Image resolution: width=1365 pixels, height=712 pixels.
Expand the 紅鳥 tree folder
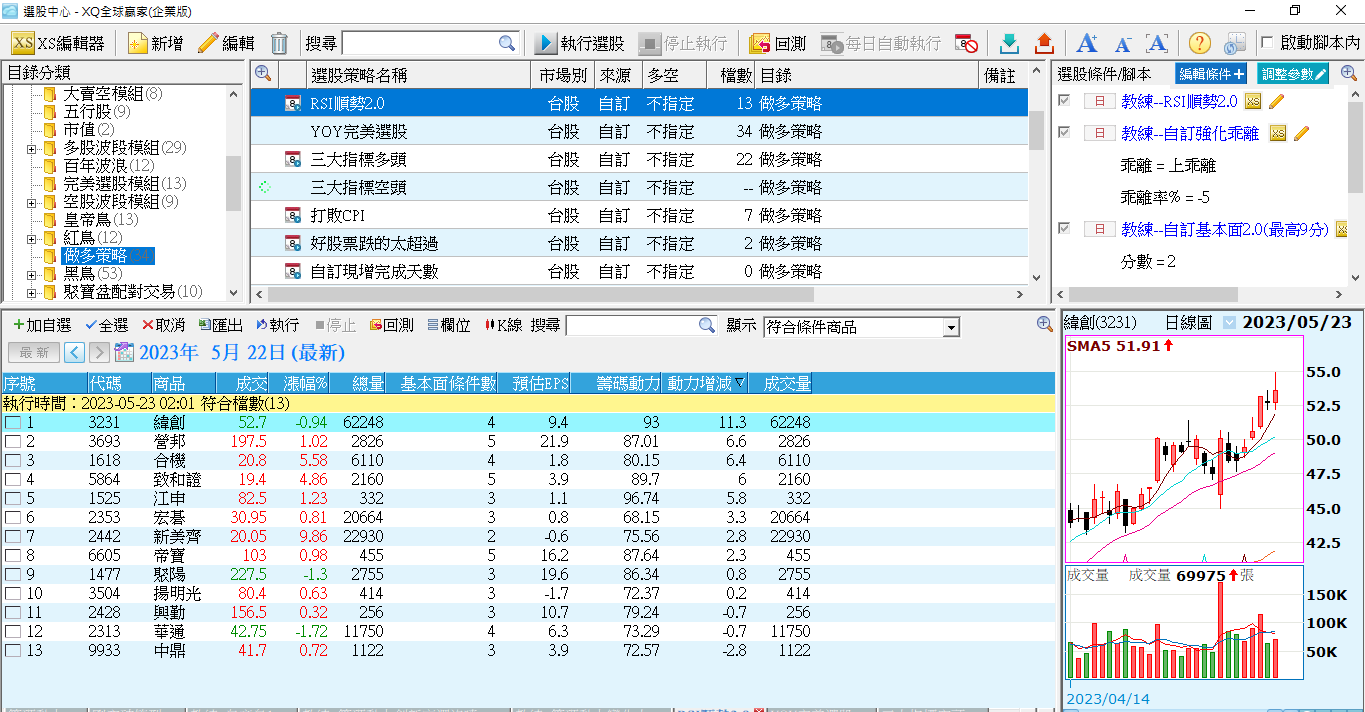[x=32, y=238]
